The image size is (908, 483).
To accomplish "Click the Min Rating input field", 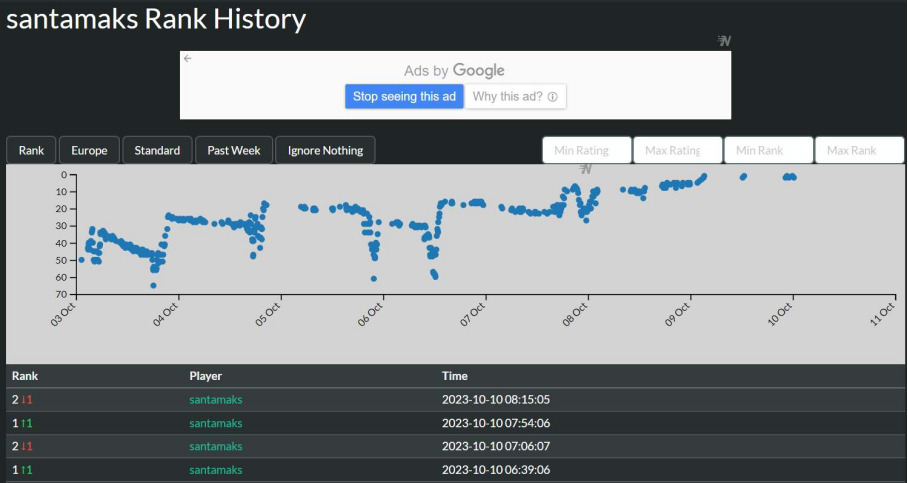I will tap(587, 150).
